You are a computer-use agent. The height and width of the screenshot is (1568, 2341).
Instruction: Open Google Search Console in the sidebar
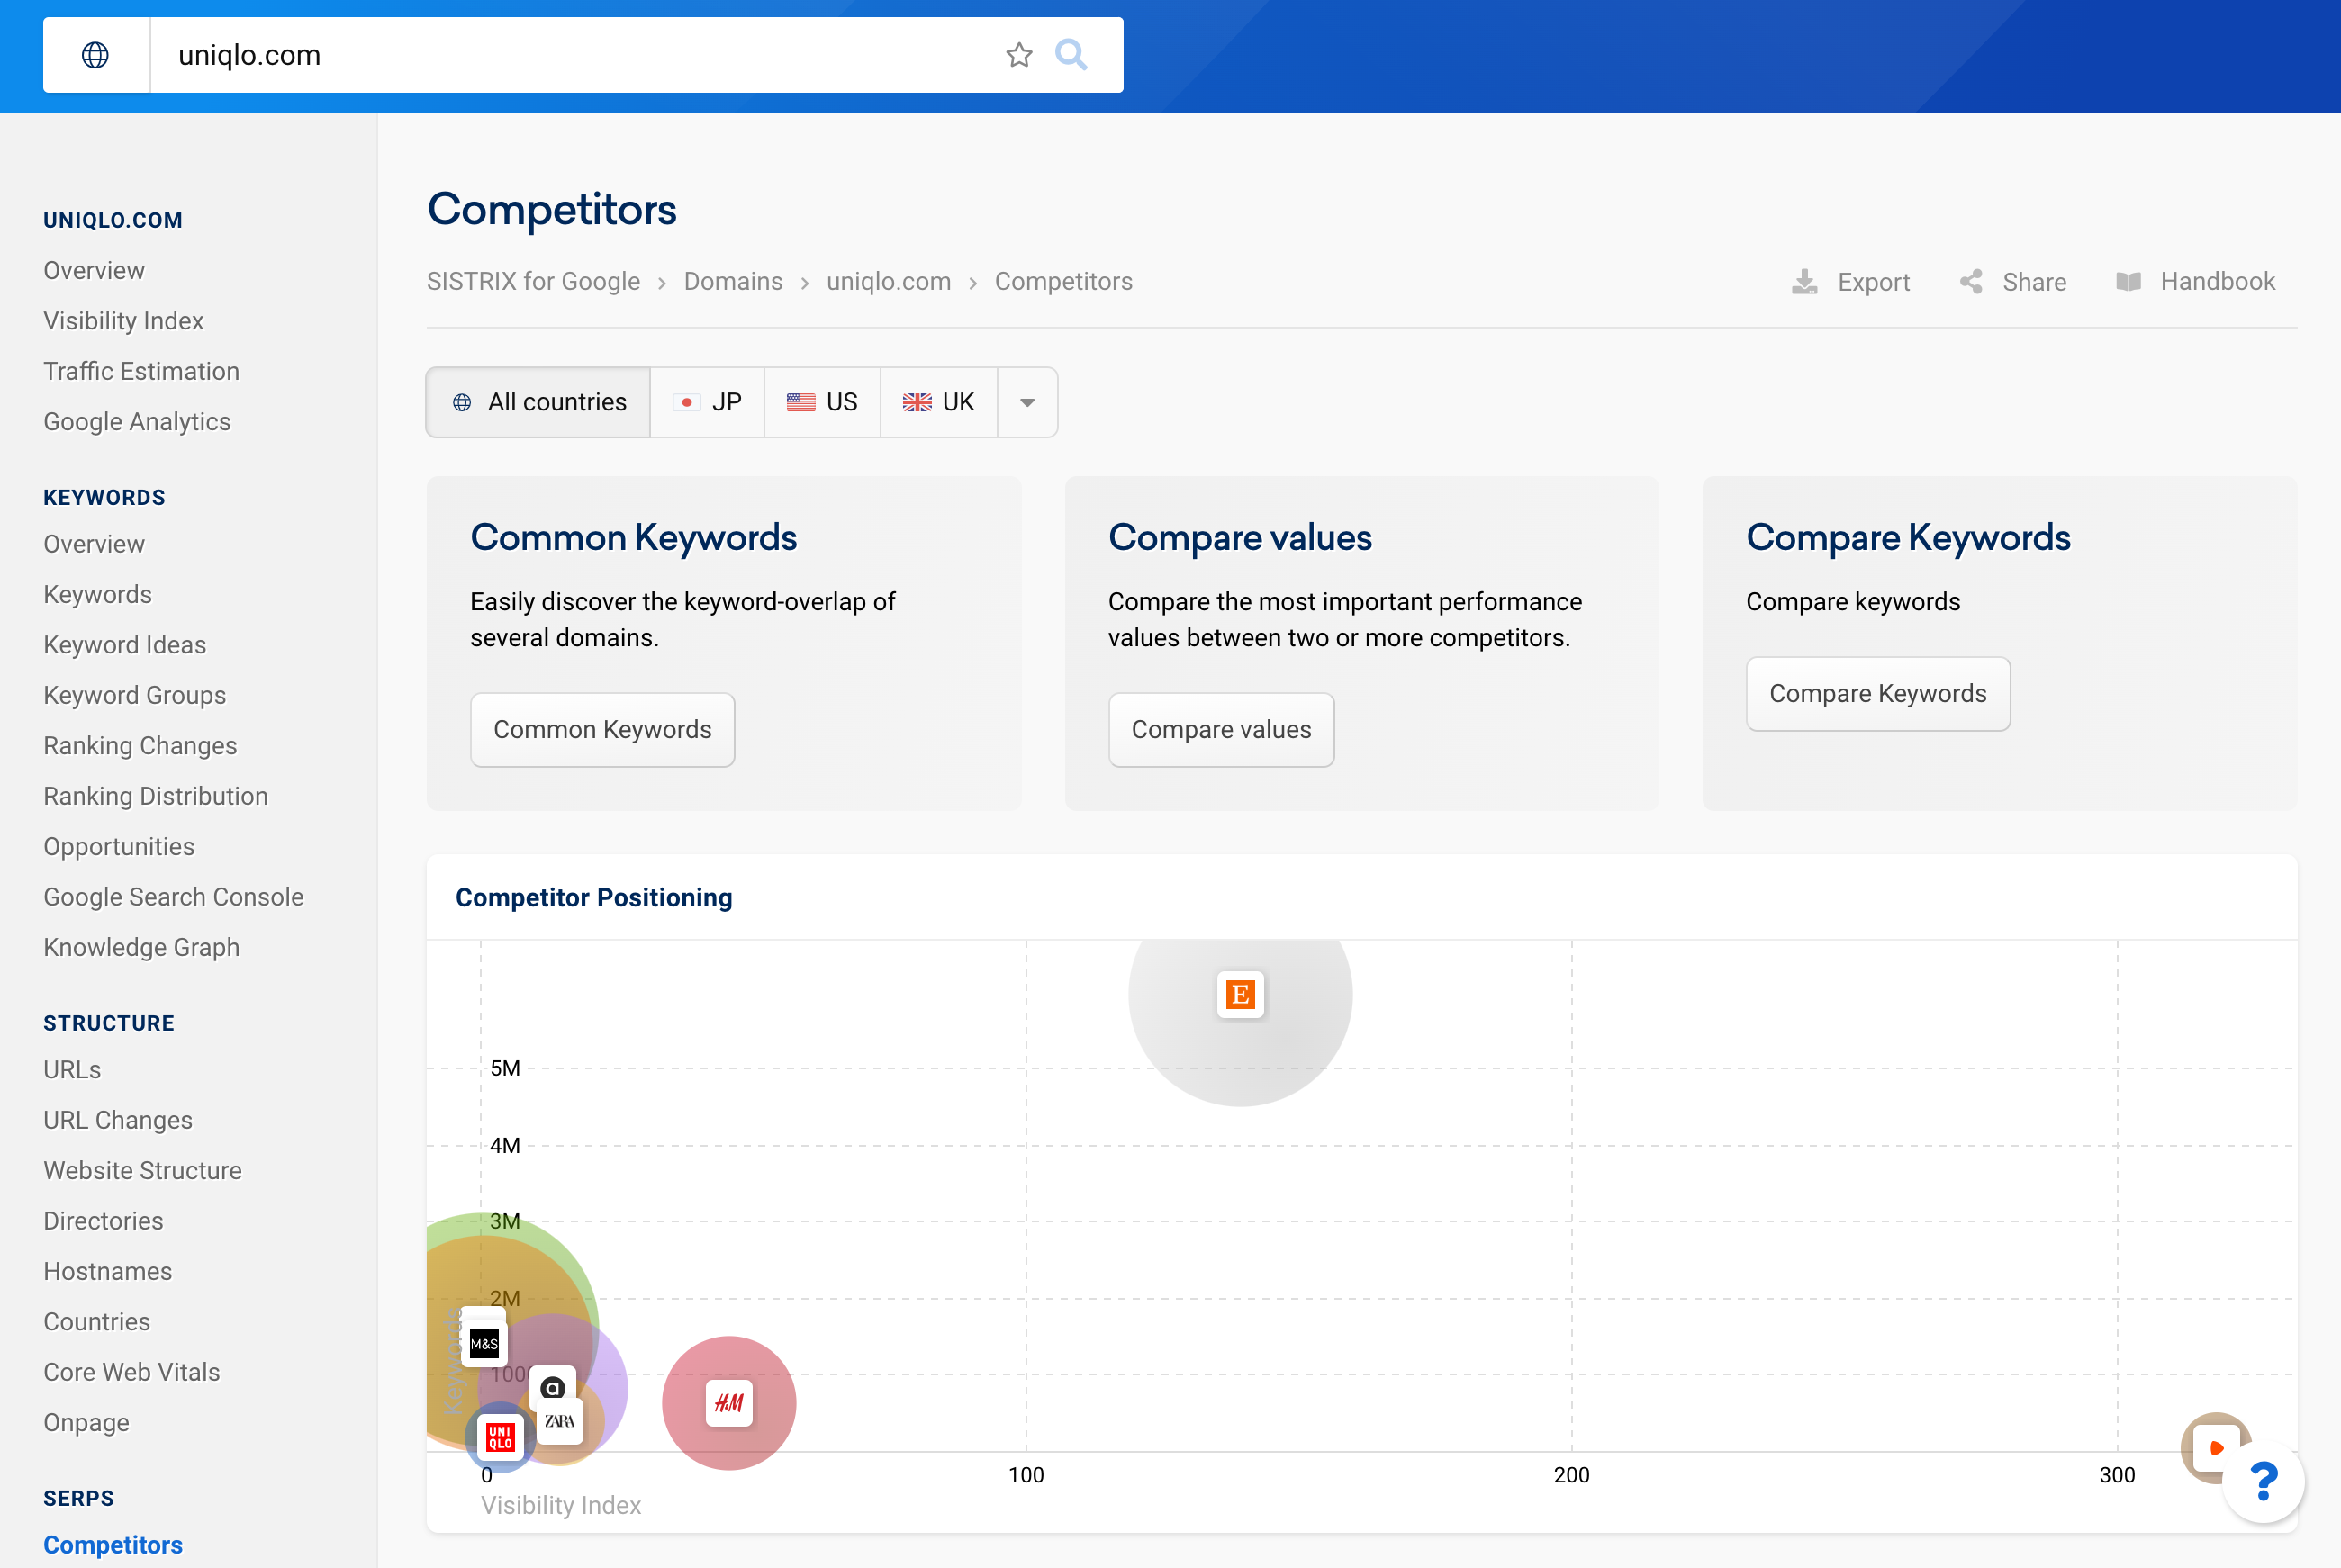[x=173, y=897]
